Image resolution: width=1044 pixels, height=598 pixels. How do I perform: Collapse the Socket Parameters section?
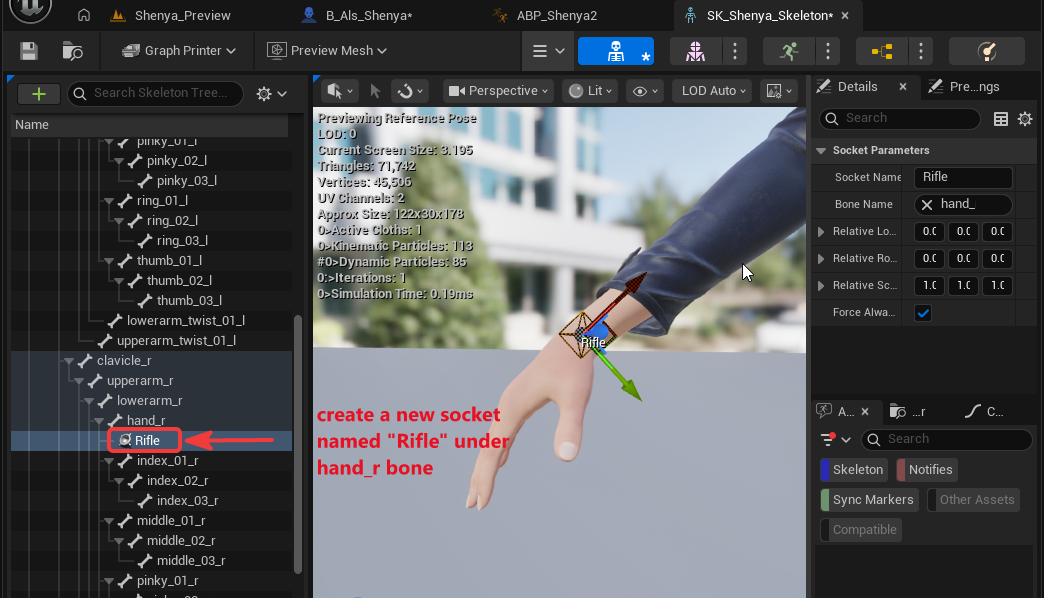pyautogui.click(x=821, y=150)
